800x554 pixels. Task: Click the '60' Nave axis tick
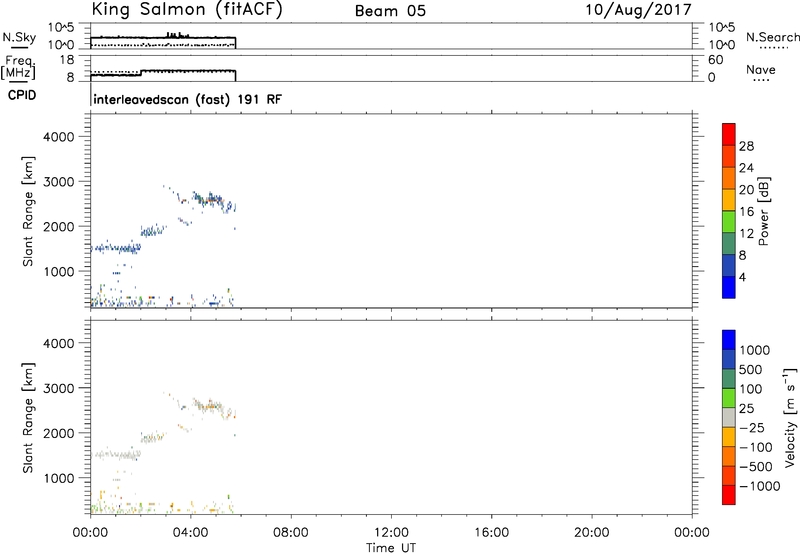[715, 60]
